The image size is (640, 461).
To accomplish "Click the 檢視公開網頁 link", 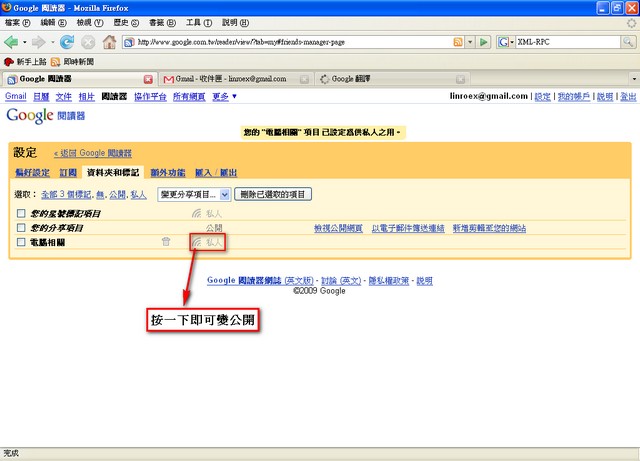I will coord(338,228).
